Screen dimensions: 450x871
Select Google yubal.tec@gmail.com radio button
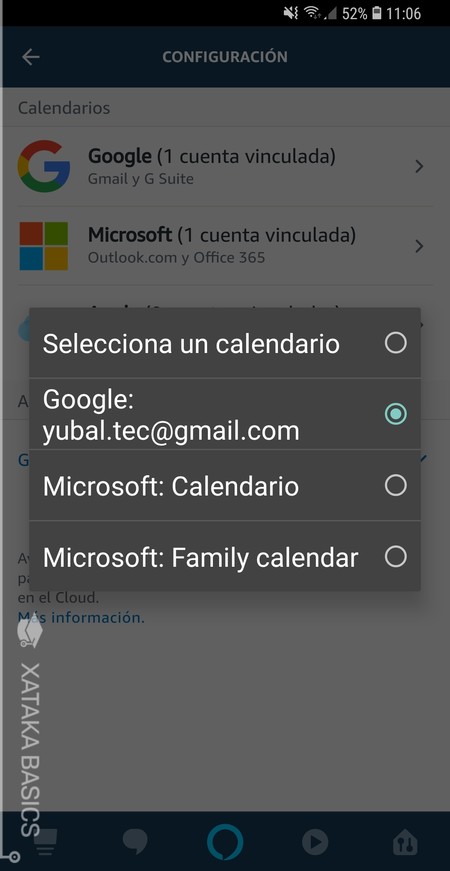396,414
